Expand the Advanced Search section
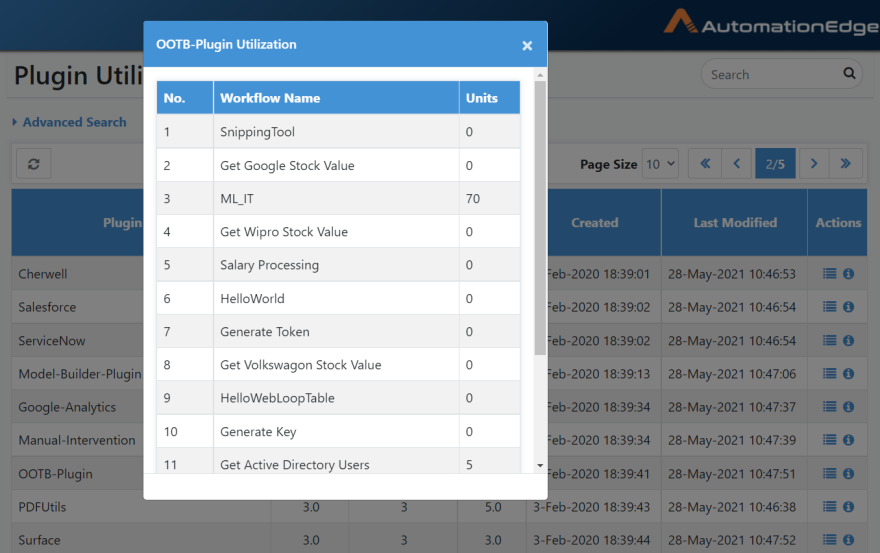Screen dimensions: 880x553 pyautogui.click(x=70, y=122)
